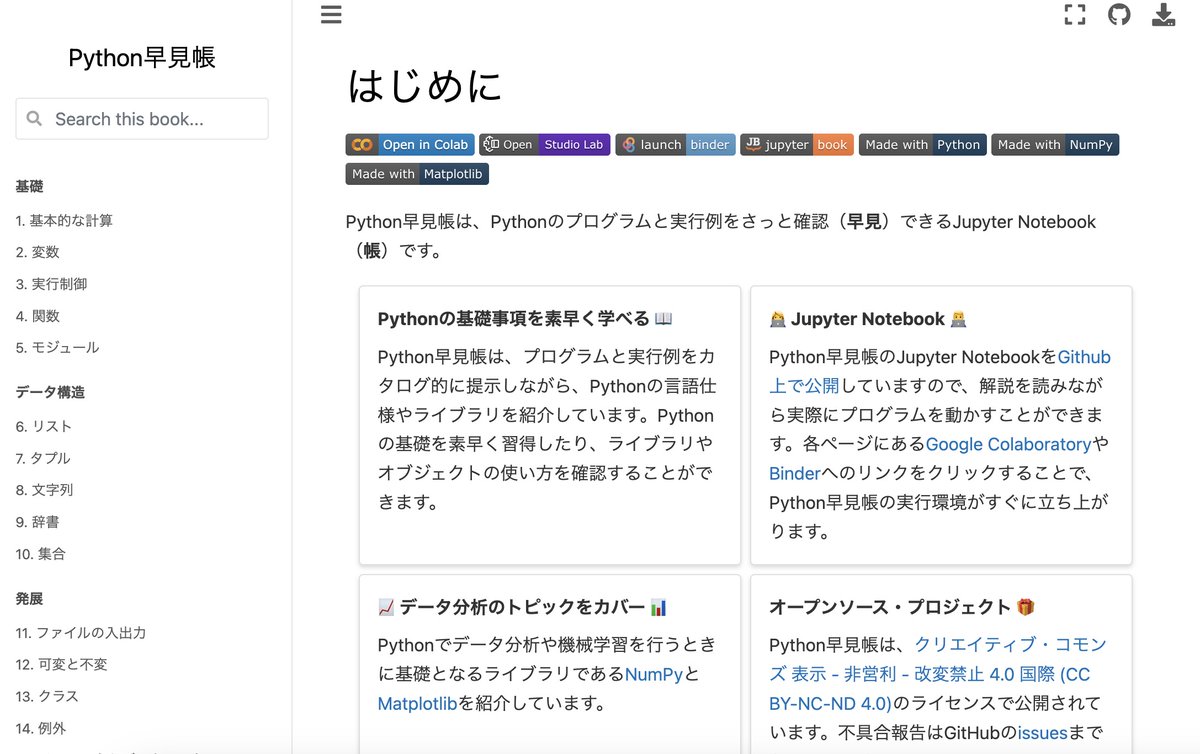This screenshot has height=754, width=1200.
Task: Click the Python早見帳 site title
Action: click(x=141, y=58)
